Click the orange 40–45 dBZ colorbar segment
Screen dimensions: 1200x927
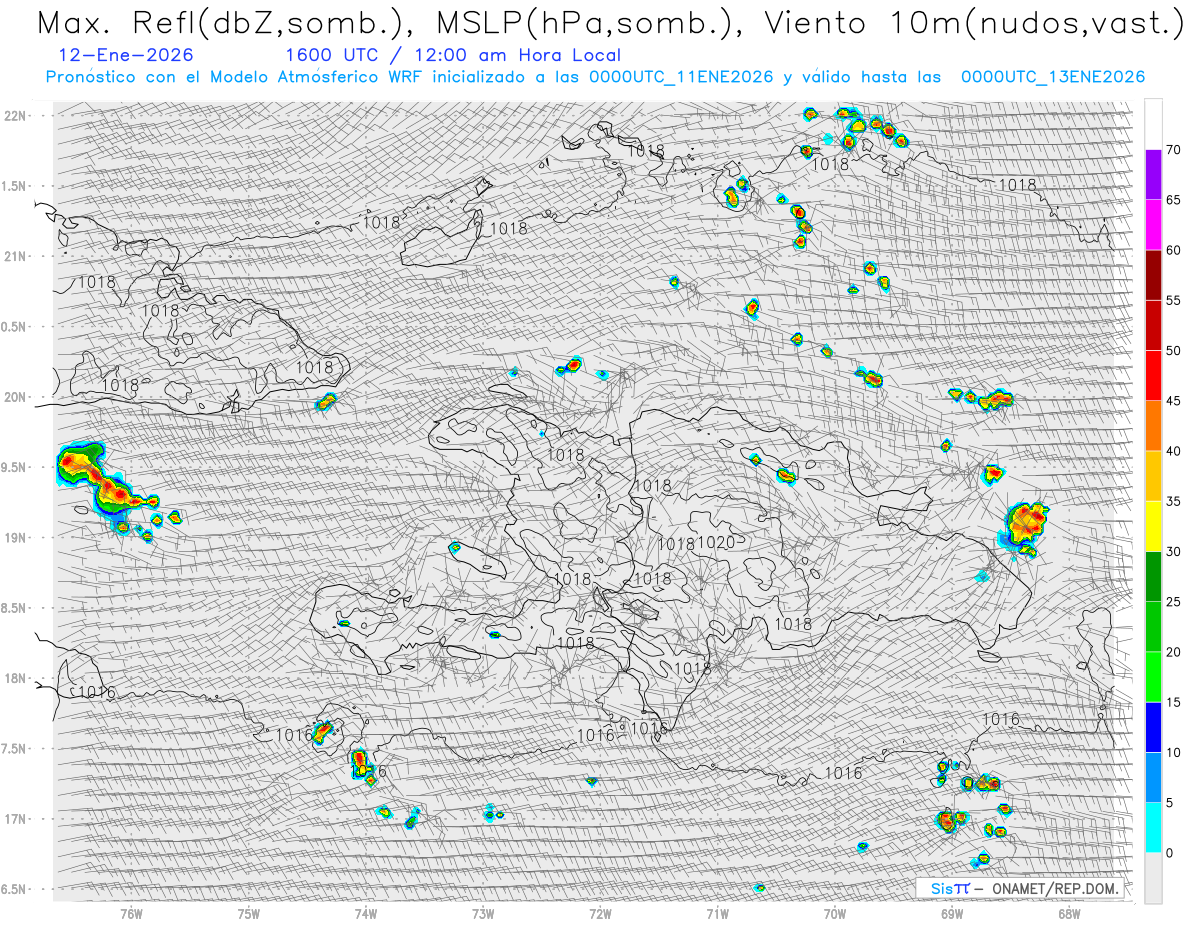pyautogui.click(x=1153, y=426)
